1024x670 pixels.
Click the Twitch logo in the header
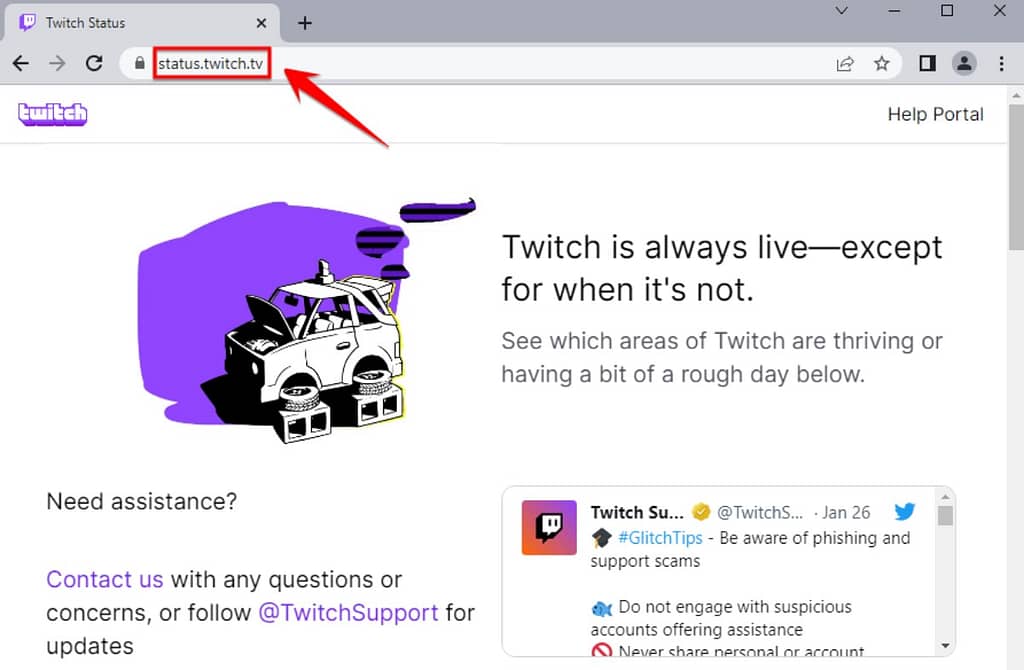pos(52,114)
